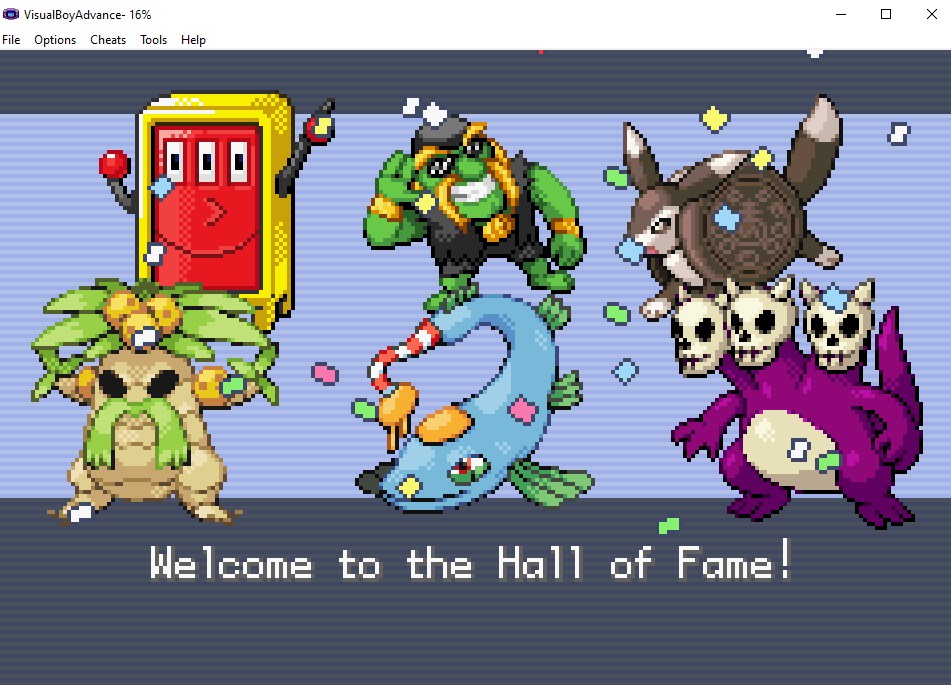951x685 pixels.
Task: Click the VisualBoyAdvance title bar icon
Action: tap(11, 14)
